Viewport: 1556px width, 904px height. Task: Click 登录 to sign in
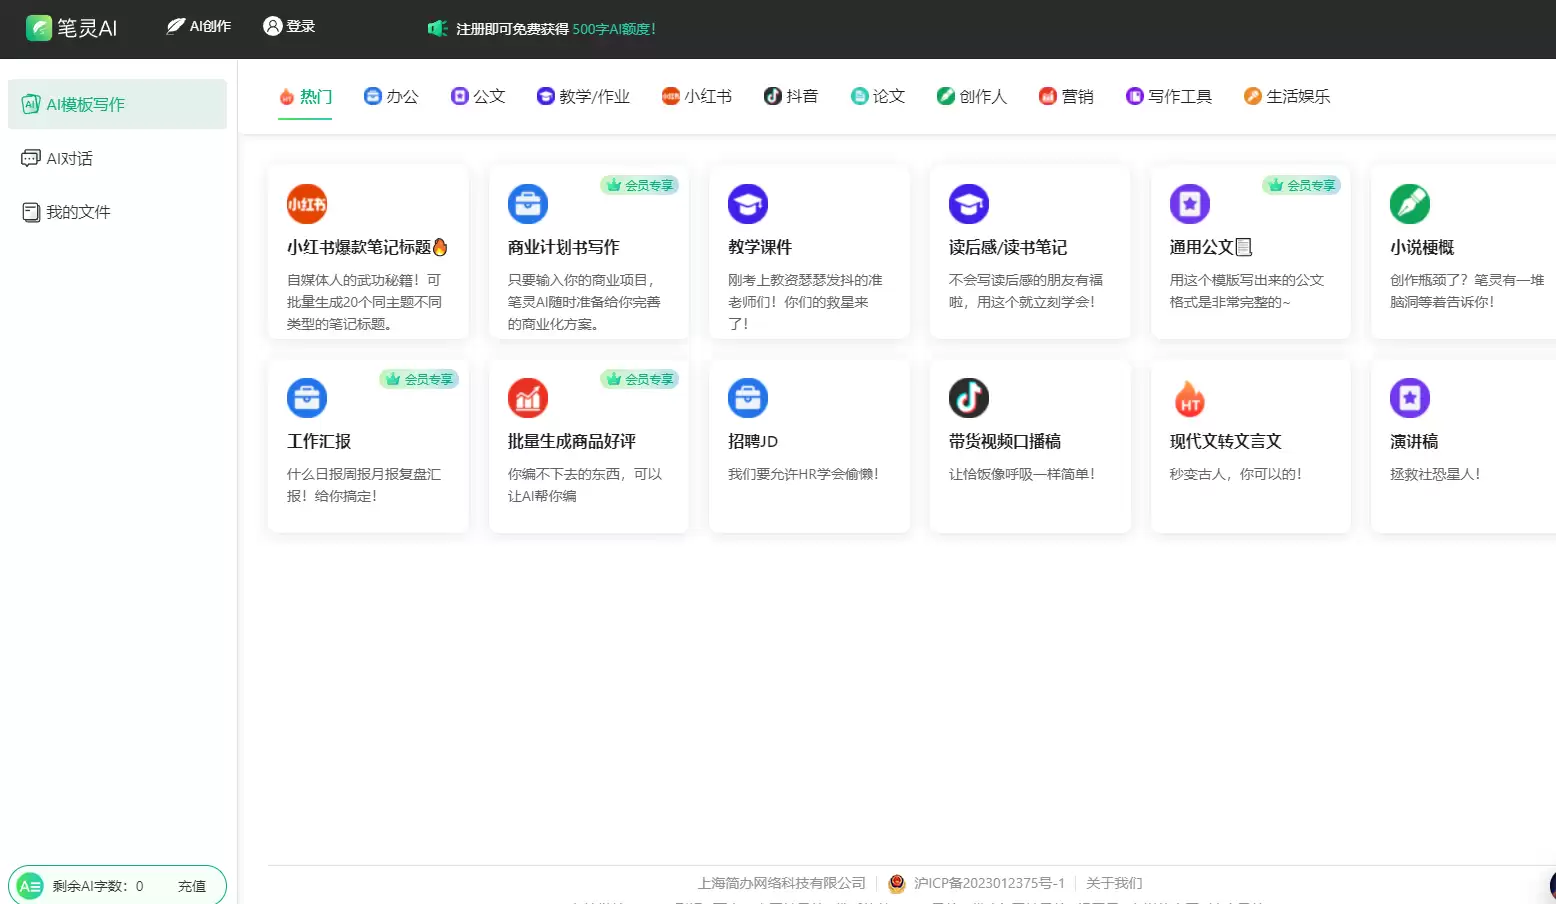[289, 26]
